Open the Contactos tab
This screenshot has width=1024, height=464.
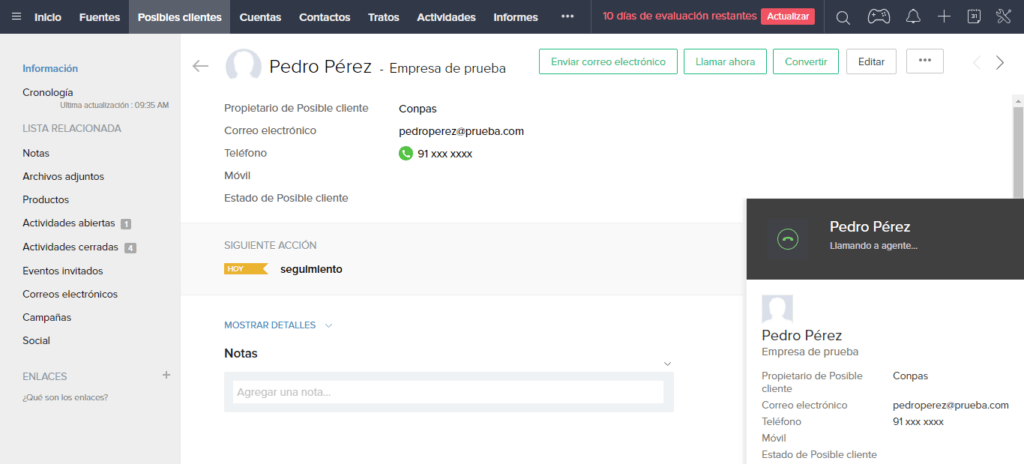(325, 17)
